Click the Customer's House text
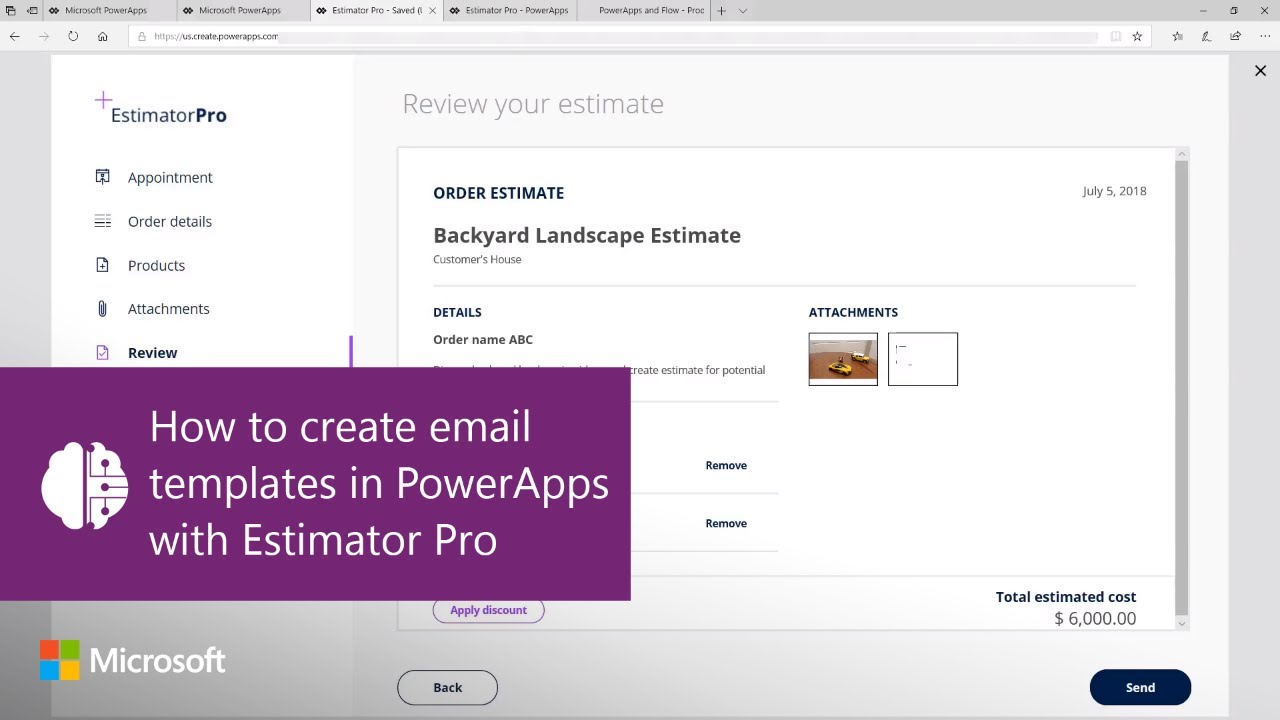1280x720 pixels. tap(477, 260)
